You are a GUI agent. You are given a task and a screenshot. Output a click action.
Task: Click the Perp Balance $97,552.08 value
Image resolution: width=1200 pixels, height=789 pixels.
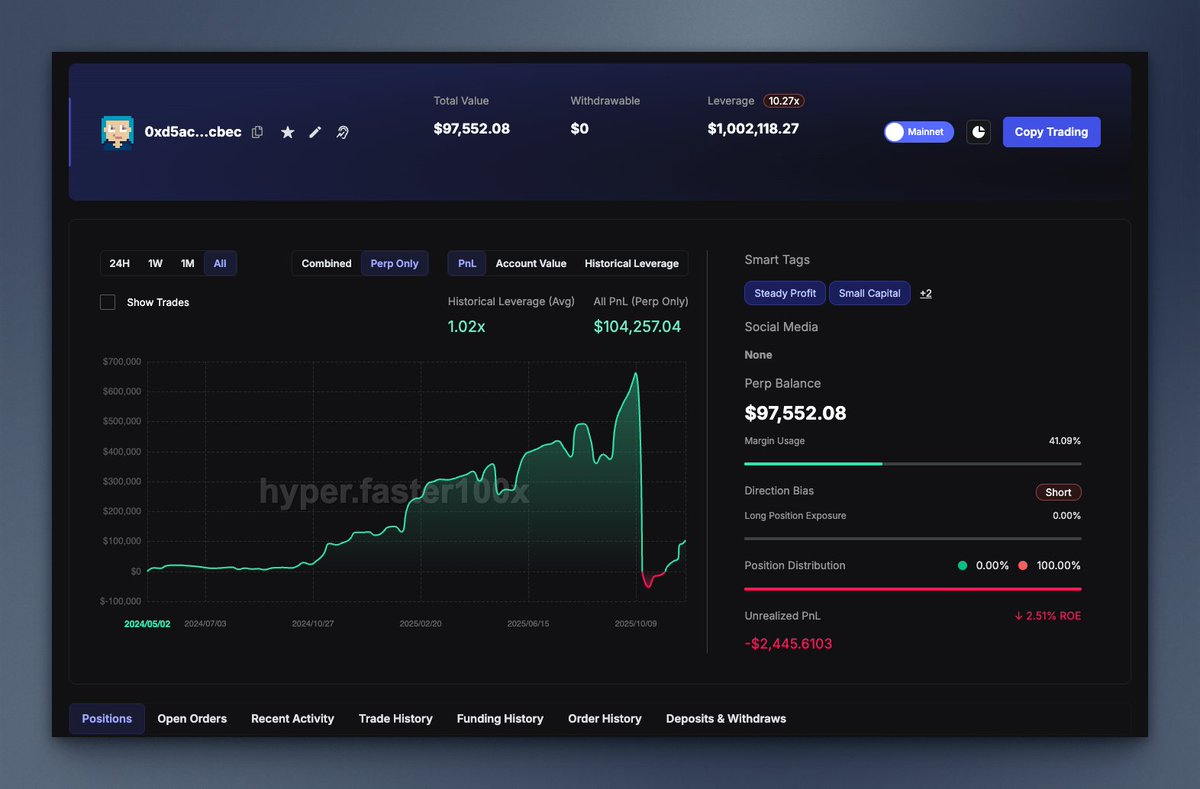tap(796, 413)
